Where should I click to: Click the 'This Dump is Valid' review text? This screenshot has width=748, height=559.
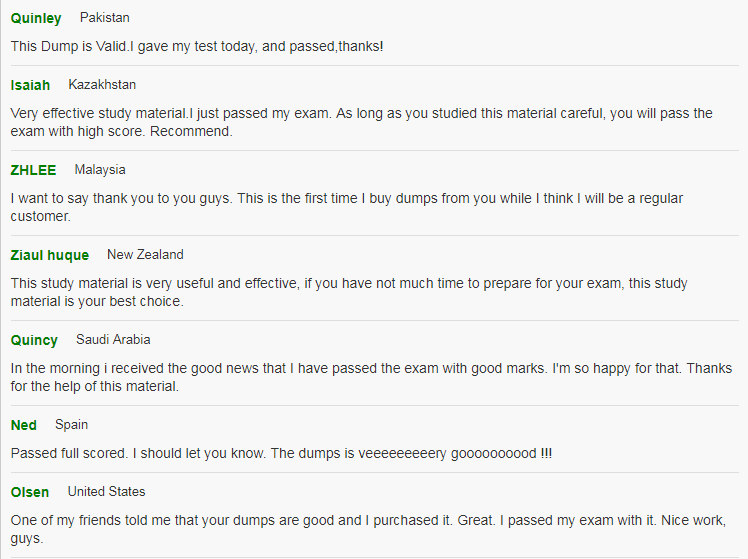(197, 46)
